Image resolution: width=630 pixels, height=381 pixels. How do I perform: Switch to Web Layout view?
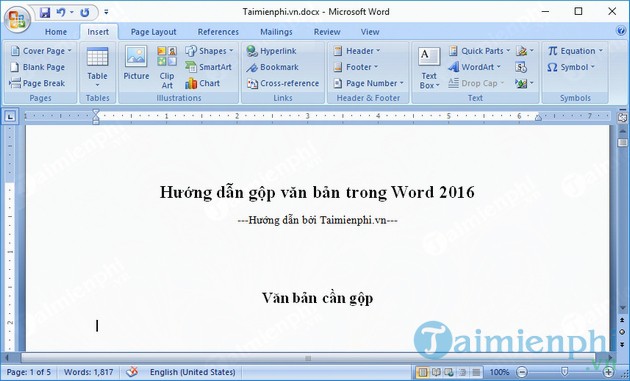[x=449, y=372]
